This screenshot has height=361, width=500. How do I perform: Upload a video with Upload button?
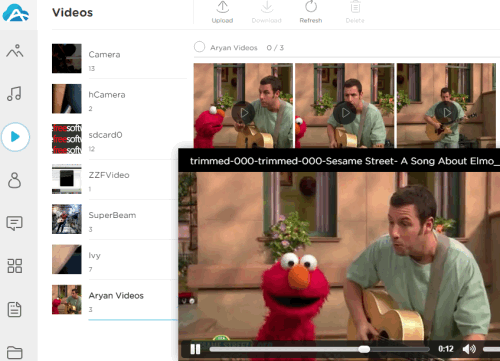[222, 12]
